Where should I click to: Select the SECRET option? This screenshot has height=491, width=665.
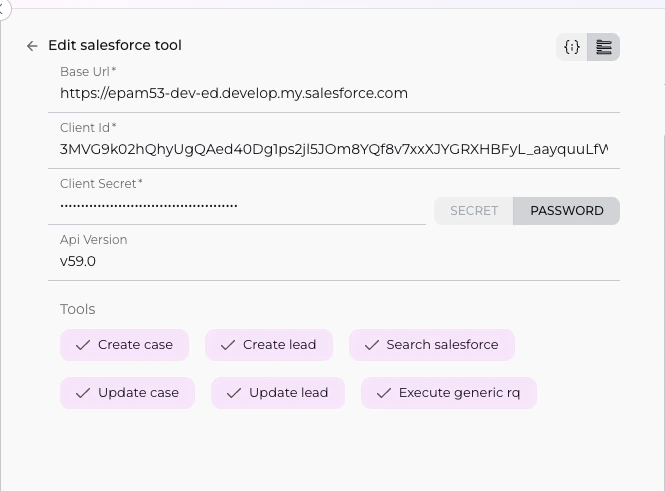tap(474, 211)
